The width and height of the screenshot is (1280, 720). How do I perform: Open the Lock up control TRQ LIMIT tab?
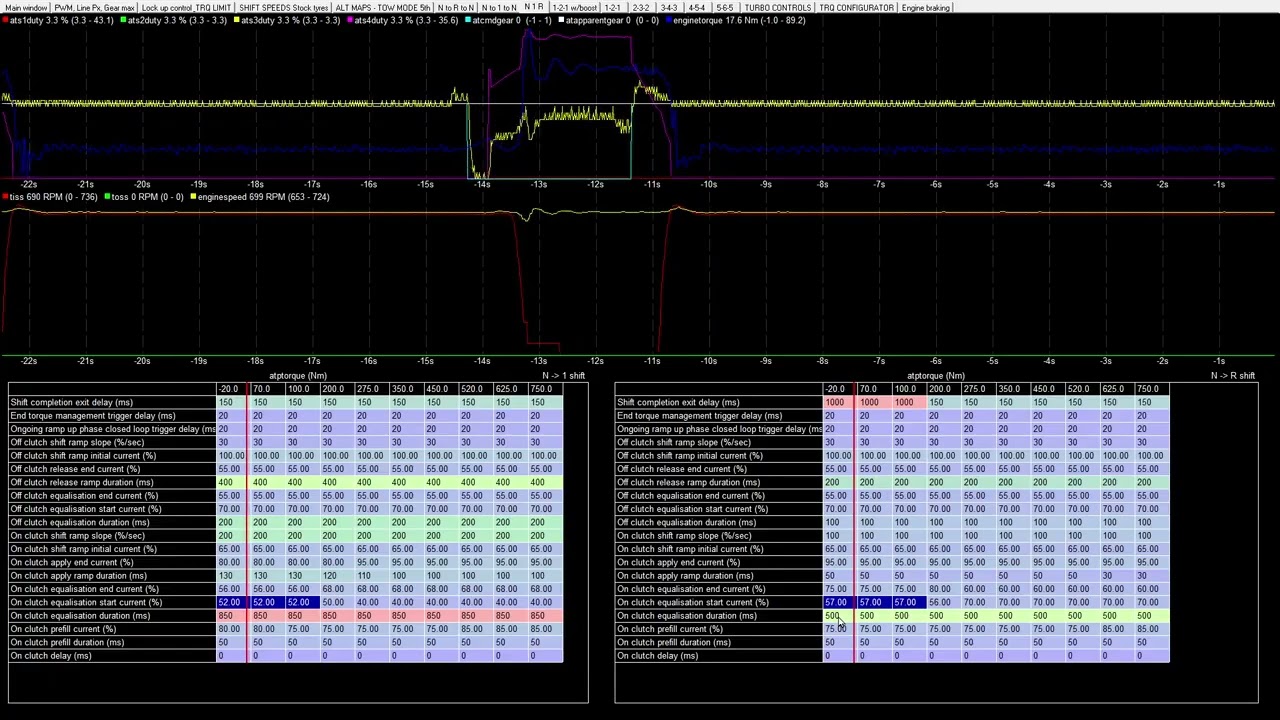[x=186, y=8]
